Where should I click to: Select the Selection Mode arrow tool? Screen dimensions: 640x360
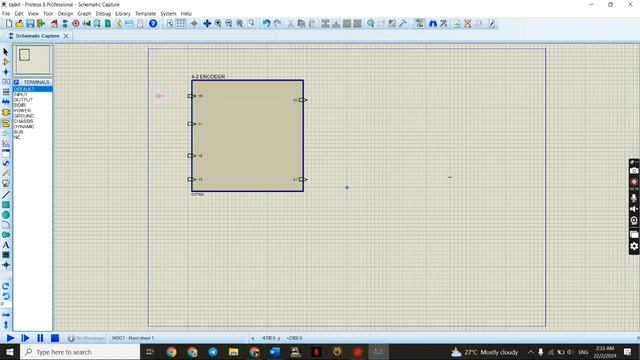point(6,52)
